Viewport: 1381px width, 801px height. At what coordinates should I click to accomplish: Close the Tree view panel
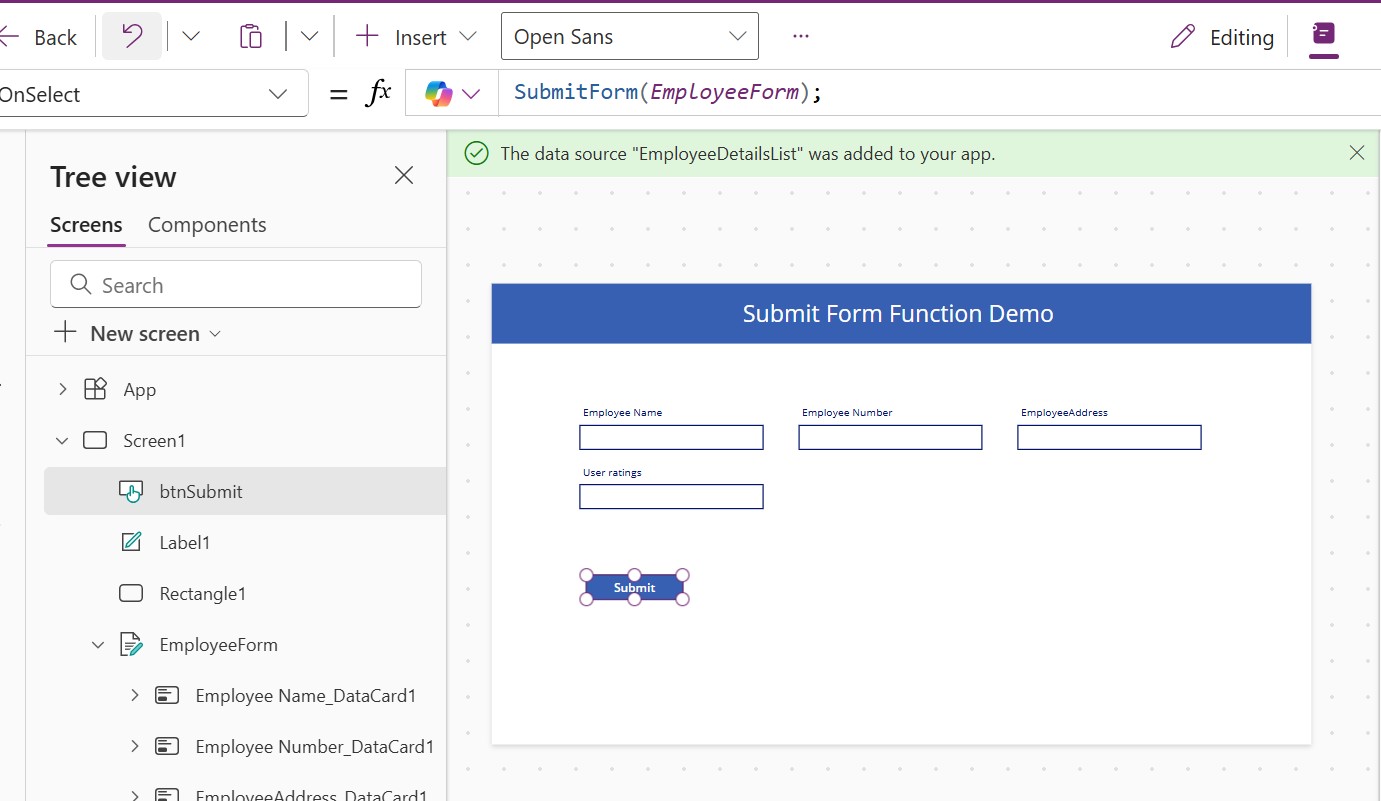click(404, 176)
